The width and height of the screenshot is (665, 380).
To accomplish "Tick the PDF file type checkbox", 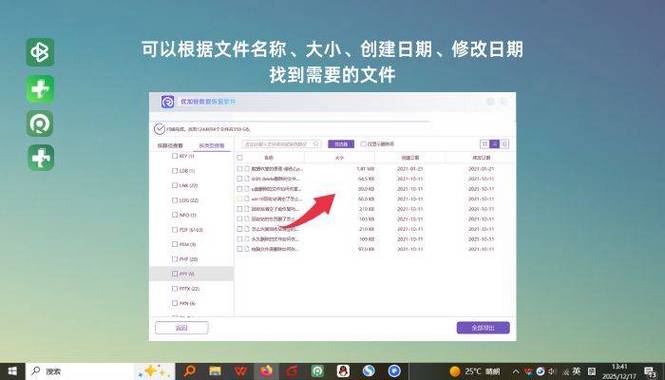I will 175,229.
